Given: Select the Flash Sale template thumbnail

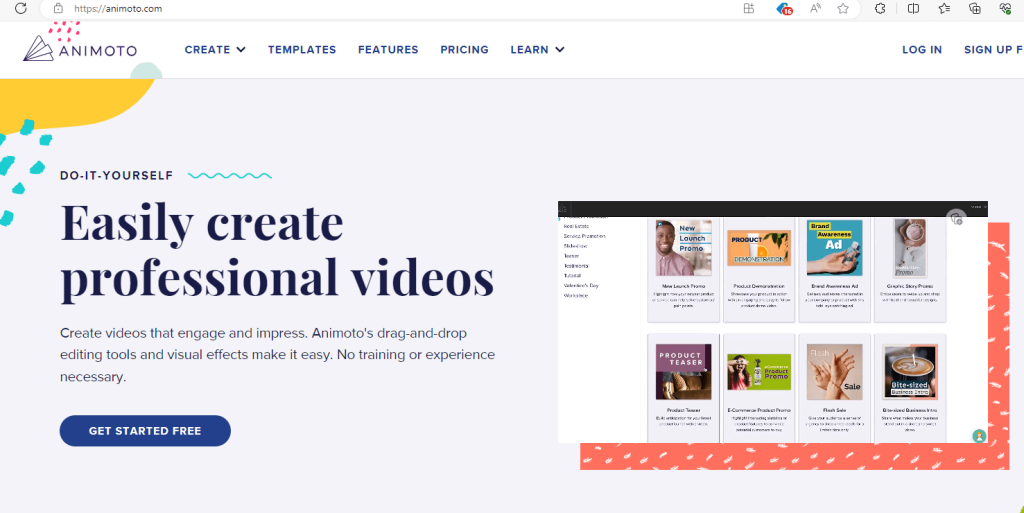Looking at the screenshot, I should [834, 372].
